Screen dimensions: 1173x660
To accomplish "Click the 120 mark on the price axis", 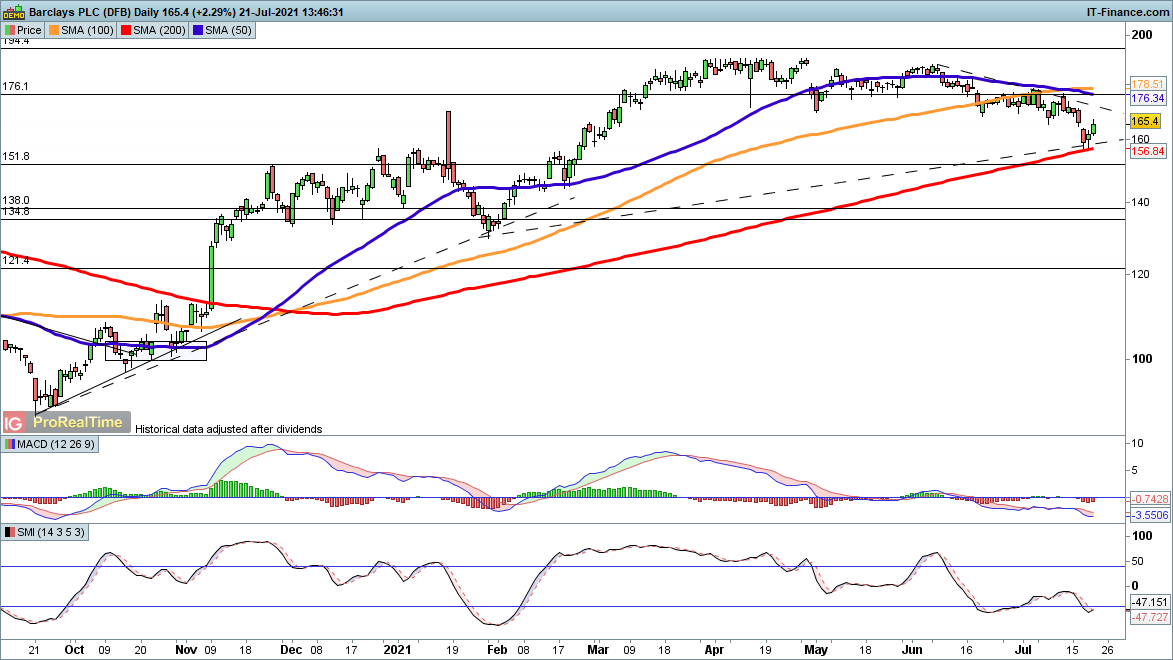I will pyautogui.click(x=1142, y=275).
